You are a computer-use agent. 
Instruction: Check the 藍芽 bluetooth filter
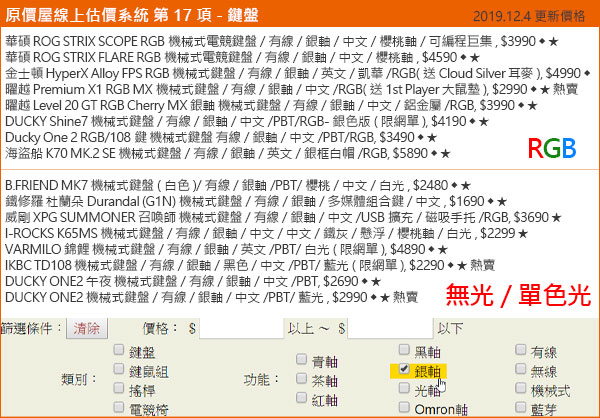(x=520, y=407)
